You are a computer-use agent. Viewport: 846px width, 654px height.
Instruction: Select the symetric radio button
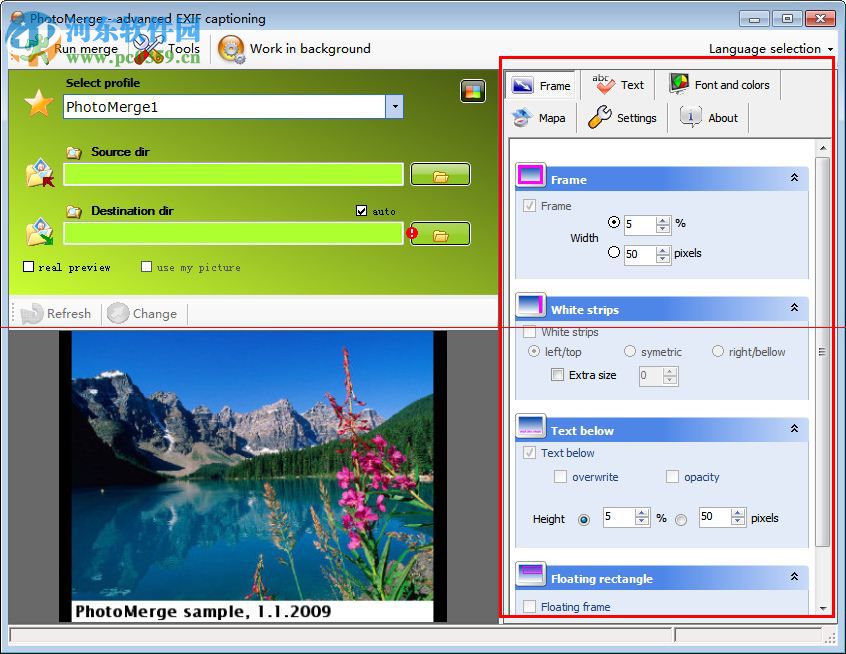coord(630,351)
